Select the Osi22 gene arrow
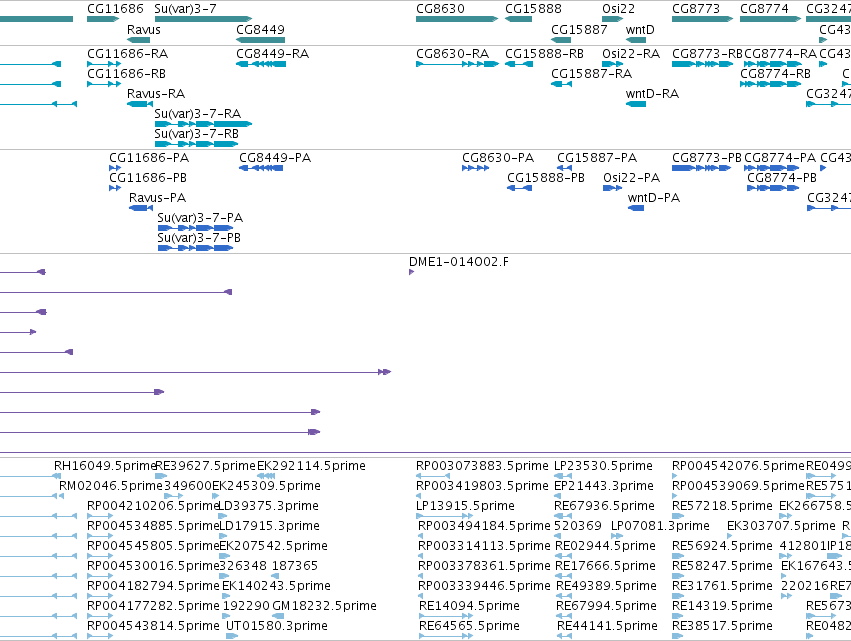The height and width of the screenshot is (641, 851). pos(613,19)
